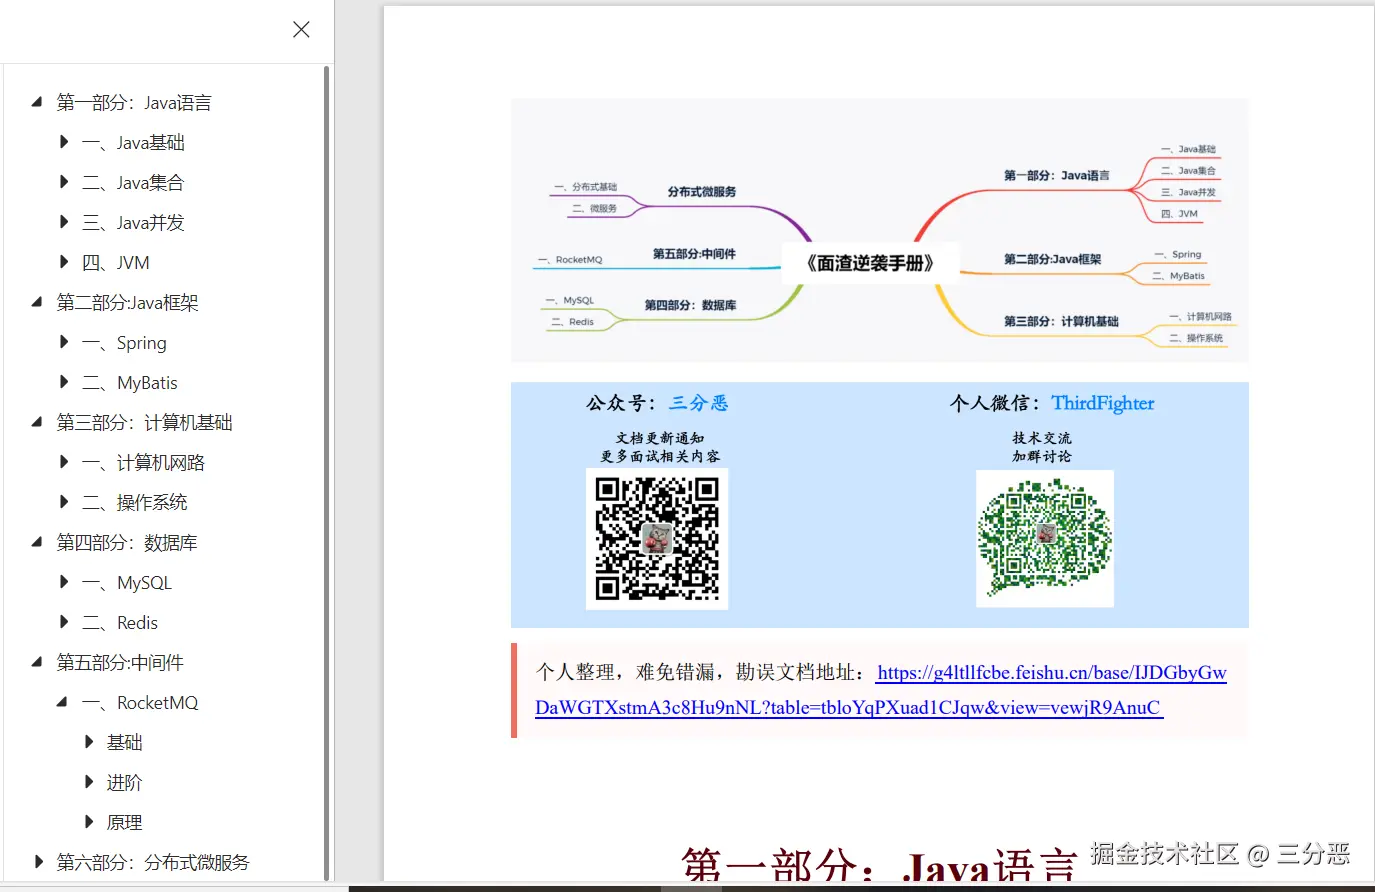Viewport: 1375px width, 892px height.
Task: Close the outline sidebar with X
Action: tap(301, 30)
